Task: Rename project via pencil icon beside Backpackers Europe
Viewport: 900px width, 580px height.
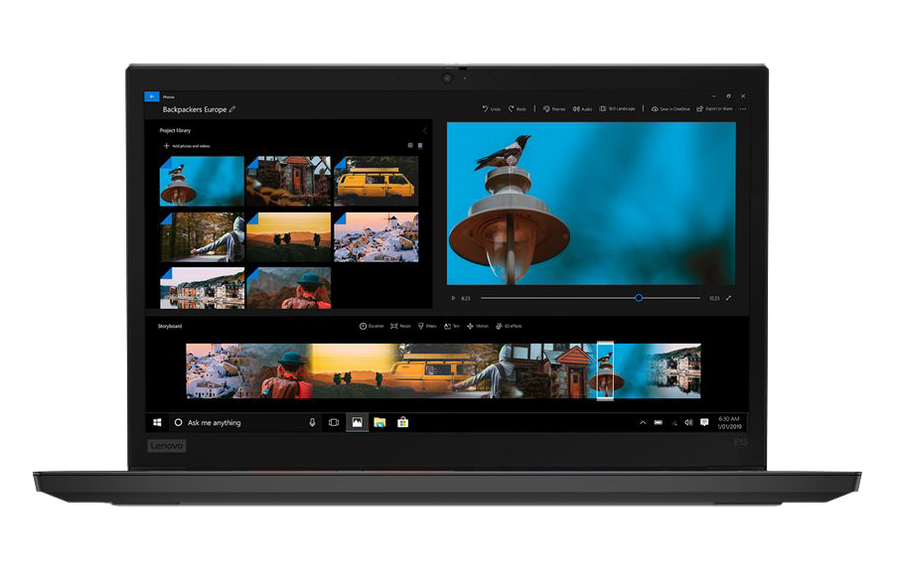Action: 232,109
